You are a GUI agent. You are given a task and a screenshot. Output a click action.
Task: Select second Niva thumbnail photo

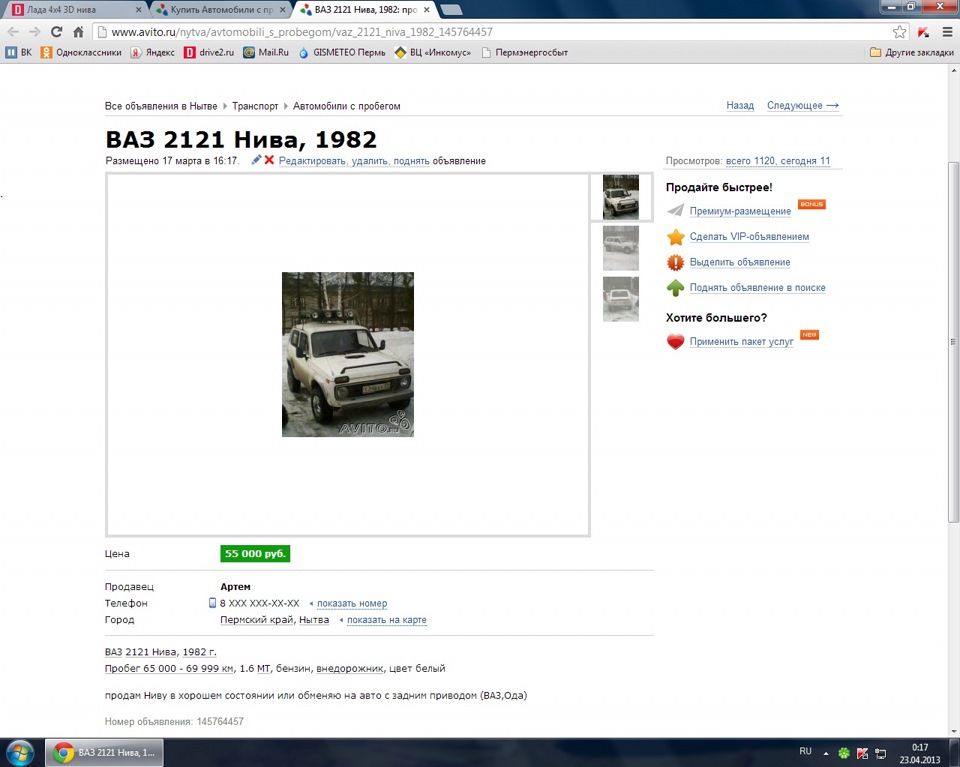(x=621, y=249)
